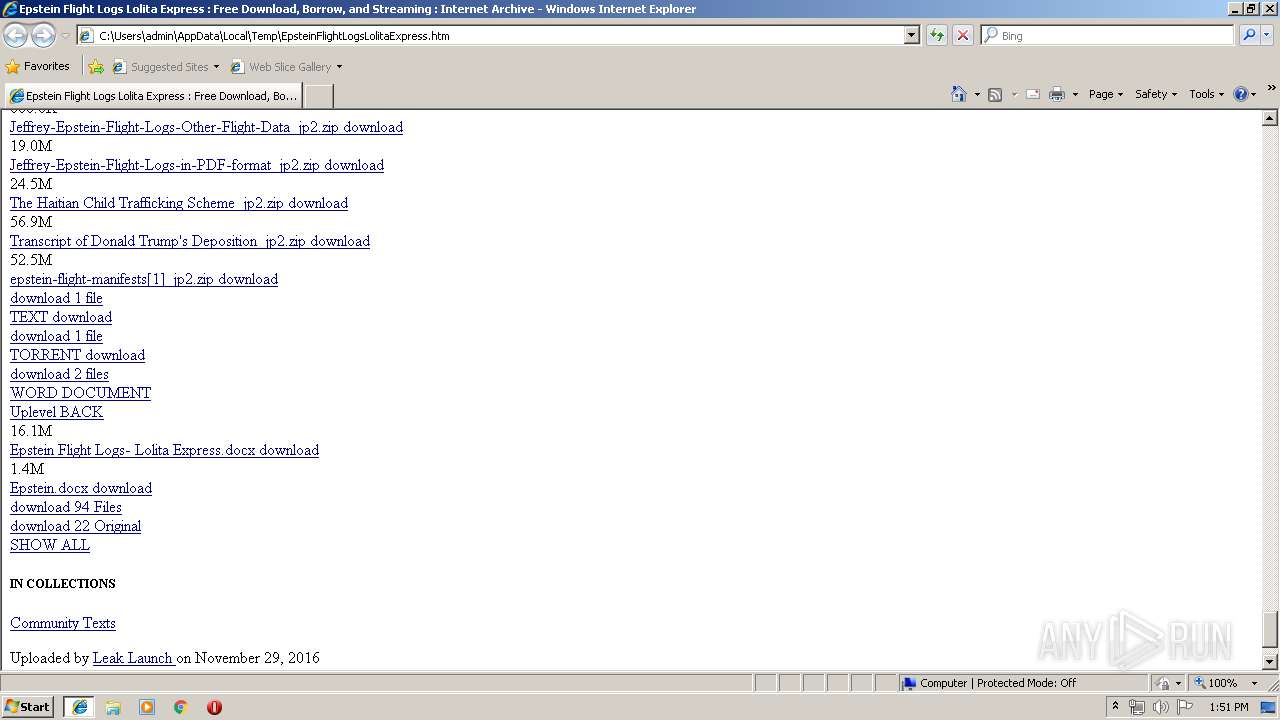The image size is (1280, 720).
Task: Expand search provider dropdown arrow
Action: tap(1268, 35)
